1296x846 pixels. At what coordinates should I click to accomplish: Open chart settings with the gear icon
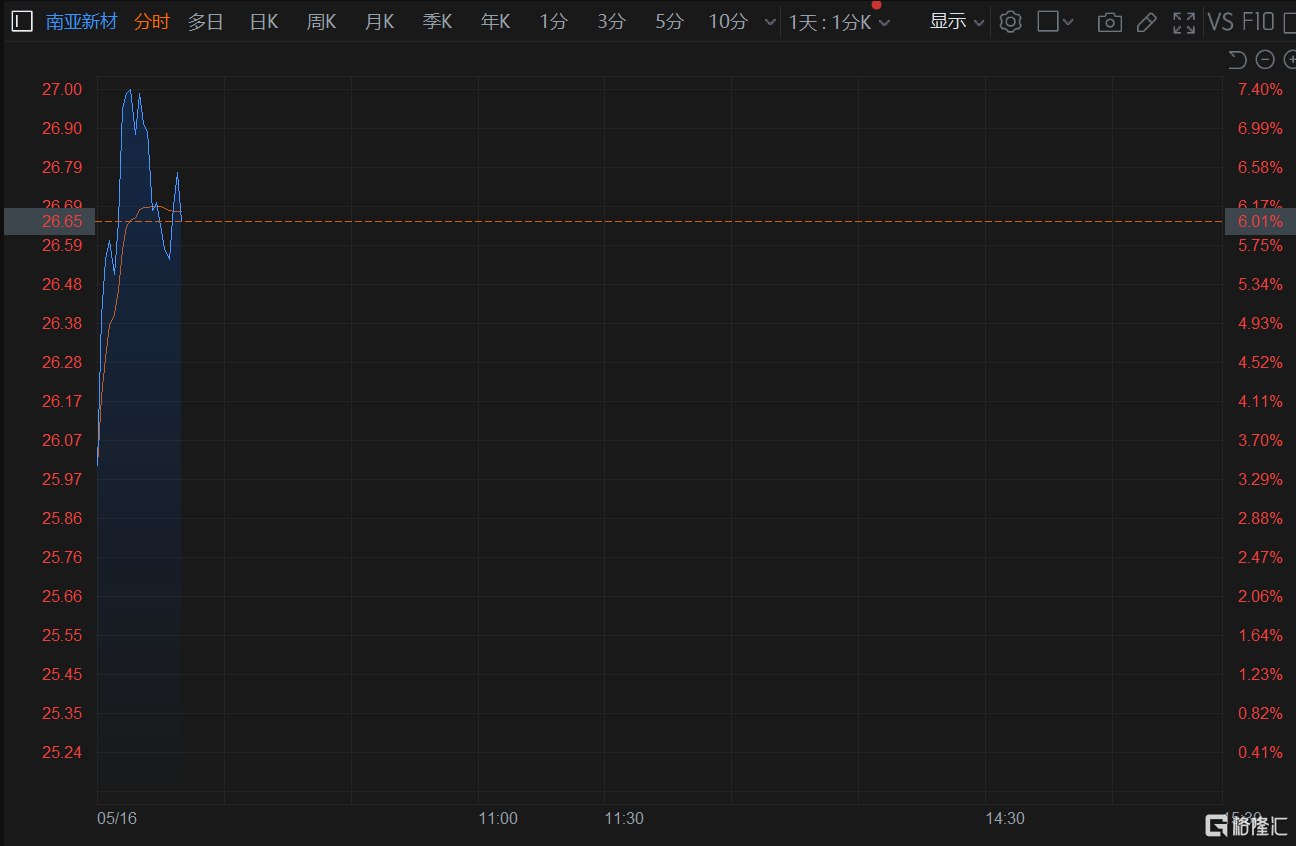(1011, 21)
